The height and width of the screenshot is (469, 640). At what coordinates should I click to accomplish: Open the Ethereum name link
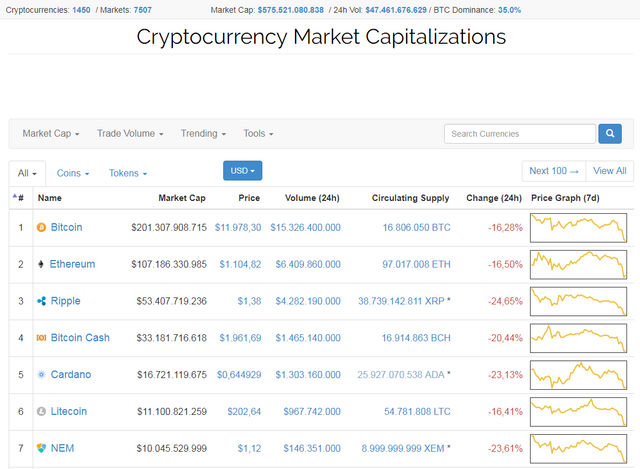(72, 264)
